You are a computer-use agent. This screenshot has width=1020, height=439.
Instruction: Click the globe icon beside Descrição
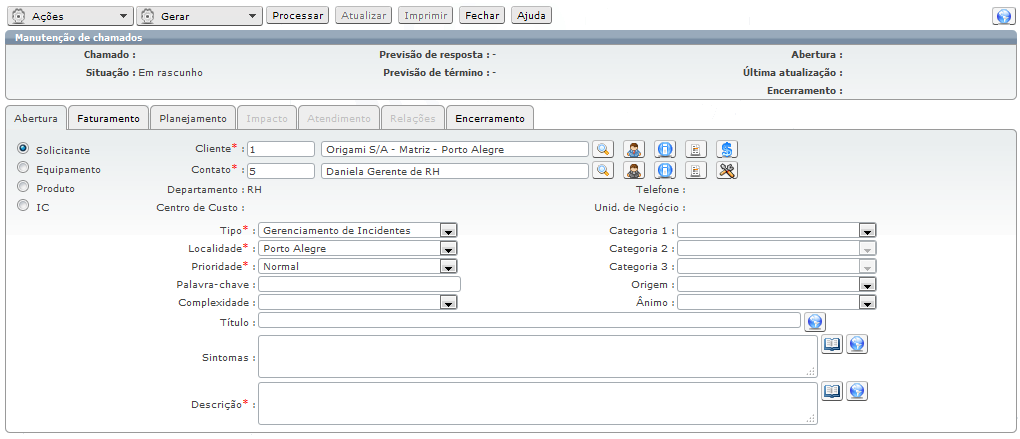pyautogui.click(x=856, y=391)
